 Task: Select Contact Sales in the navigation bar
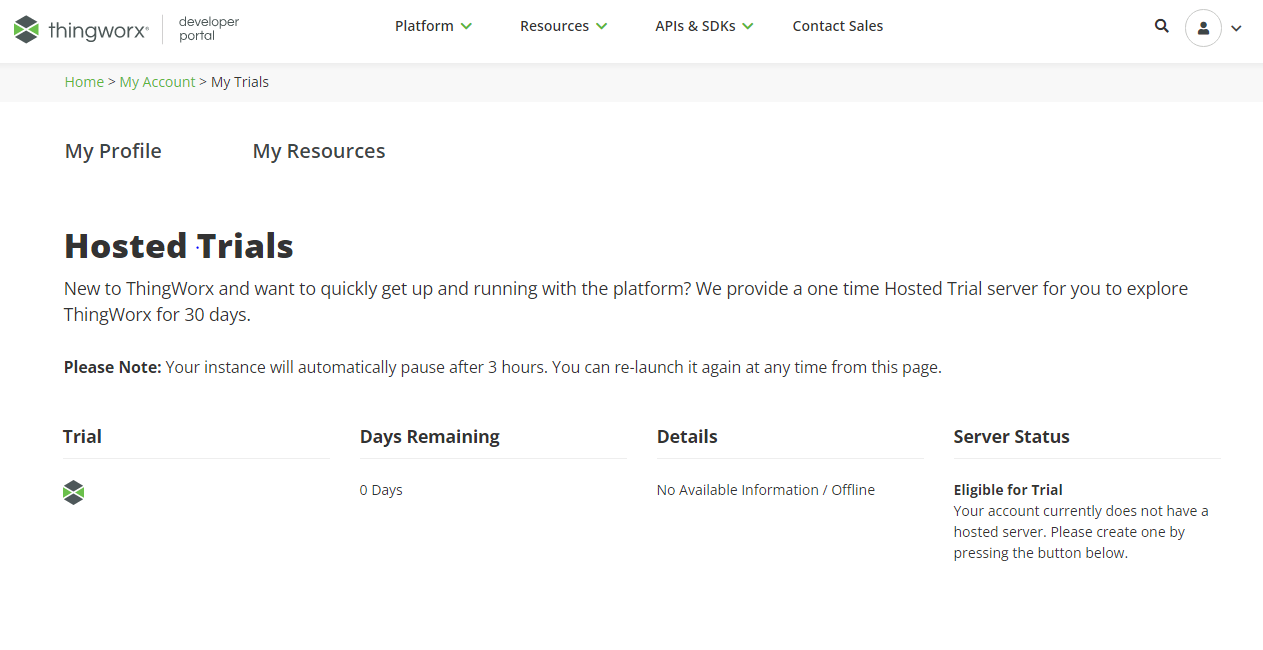click(838, 26)
